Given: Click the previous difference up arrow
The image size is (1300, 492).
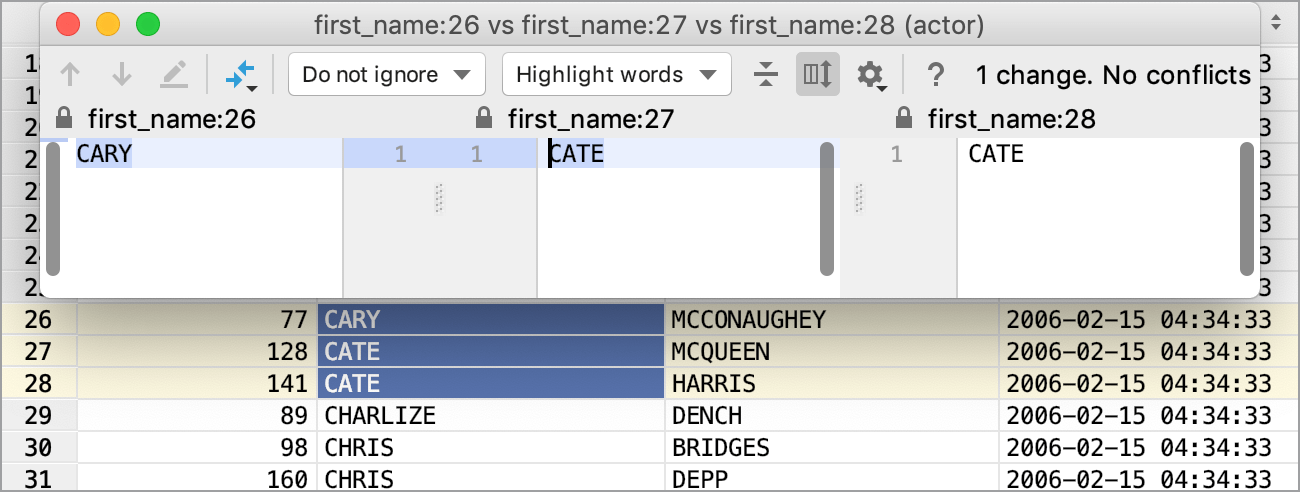Looking at the screenshot, I should [x=69, y=74].
